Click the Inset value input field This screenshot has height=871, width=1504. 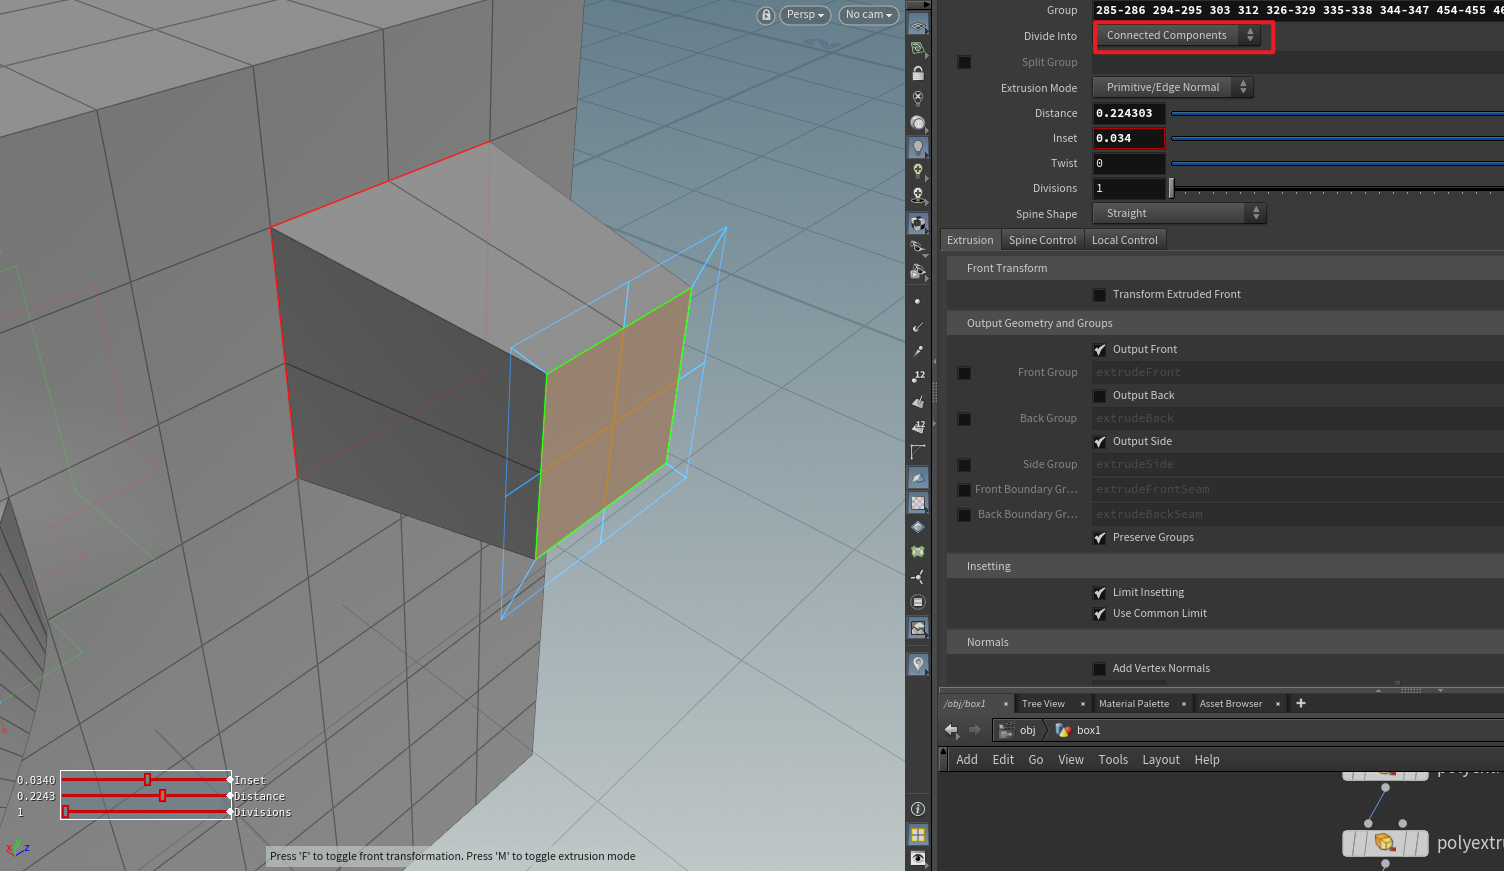coord(1128,138)
